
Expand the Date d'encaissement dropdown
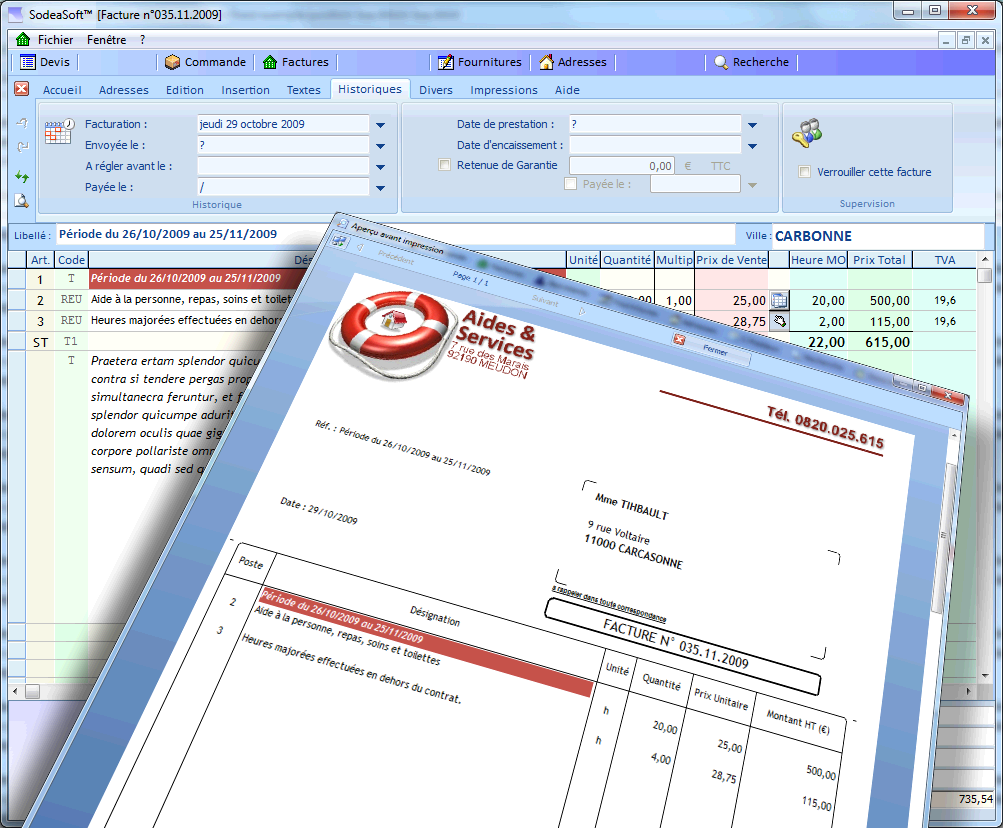click(x=753, y=146)
